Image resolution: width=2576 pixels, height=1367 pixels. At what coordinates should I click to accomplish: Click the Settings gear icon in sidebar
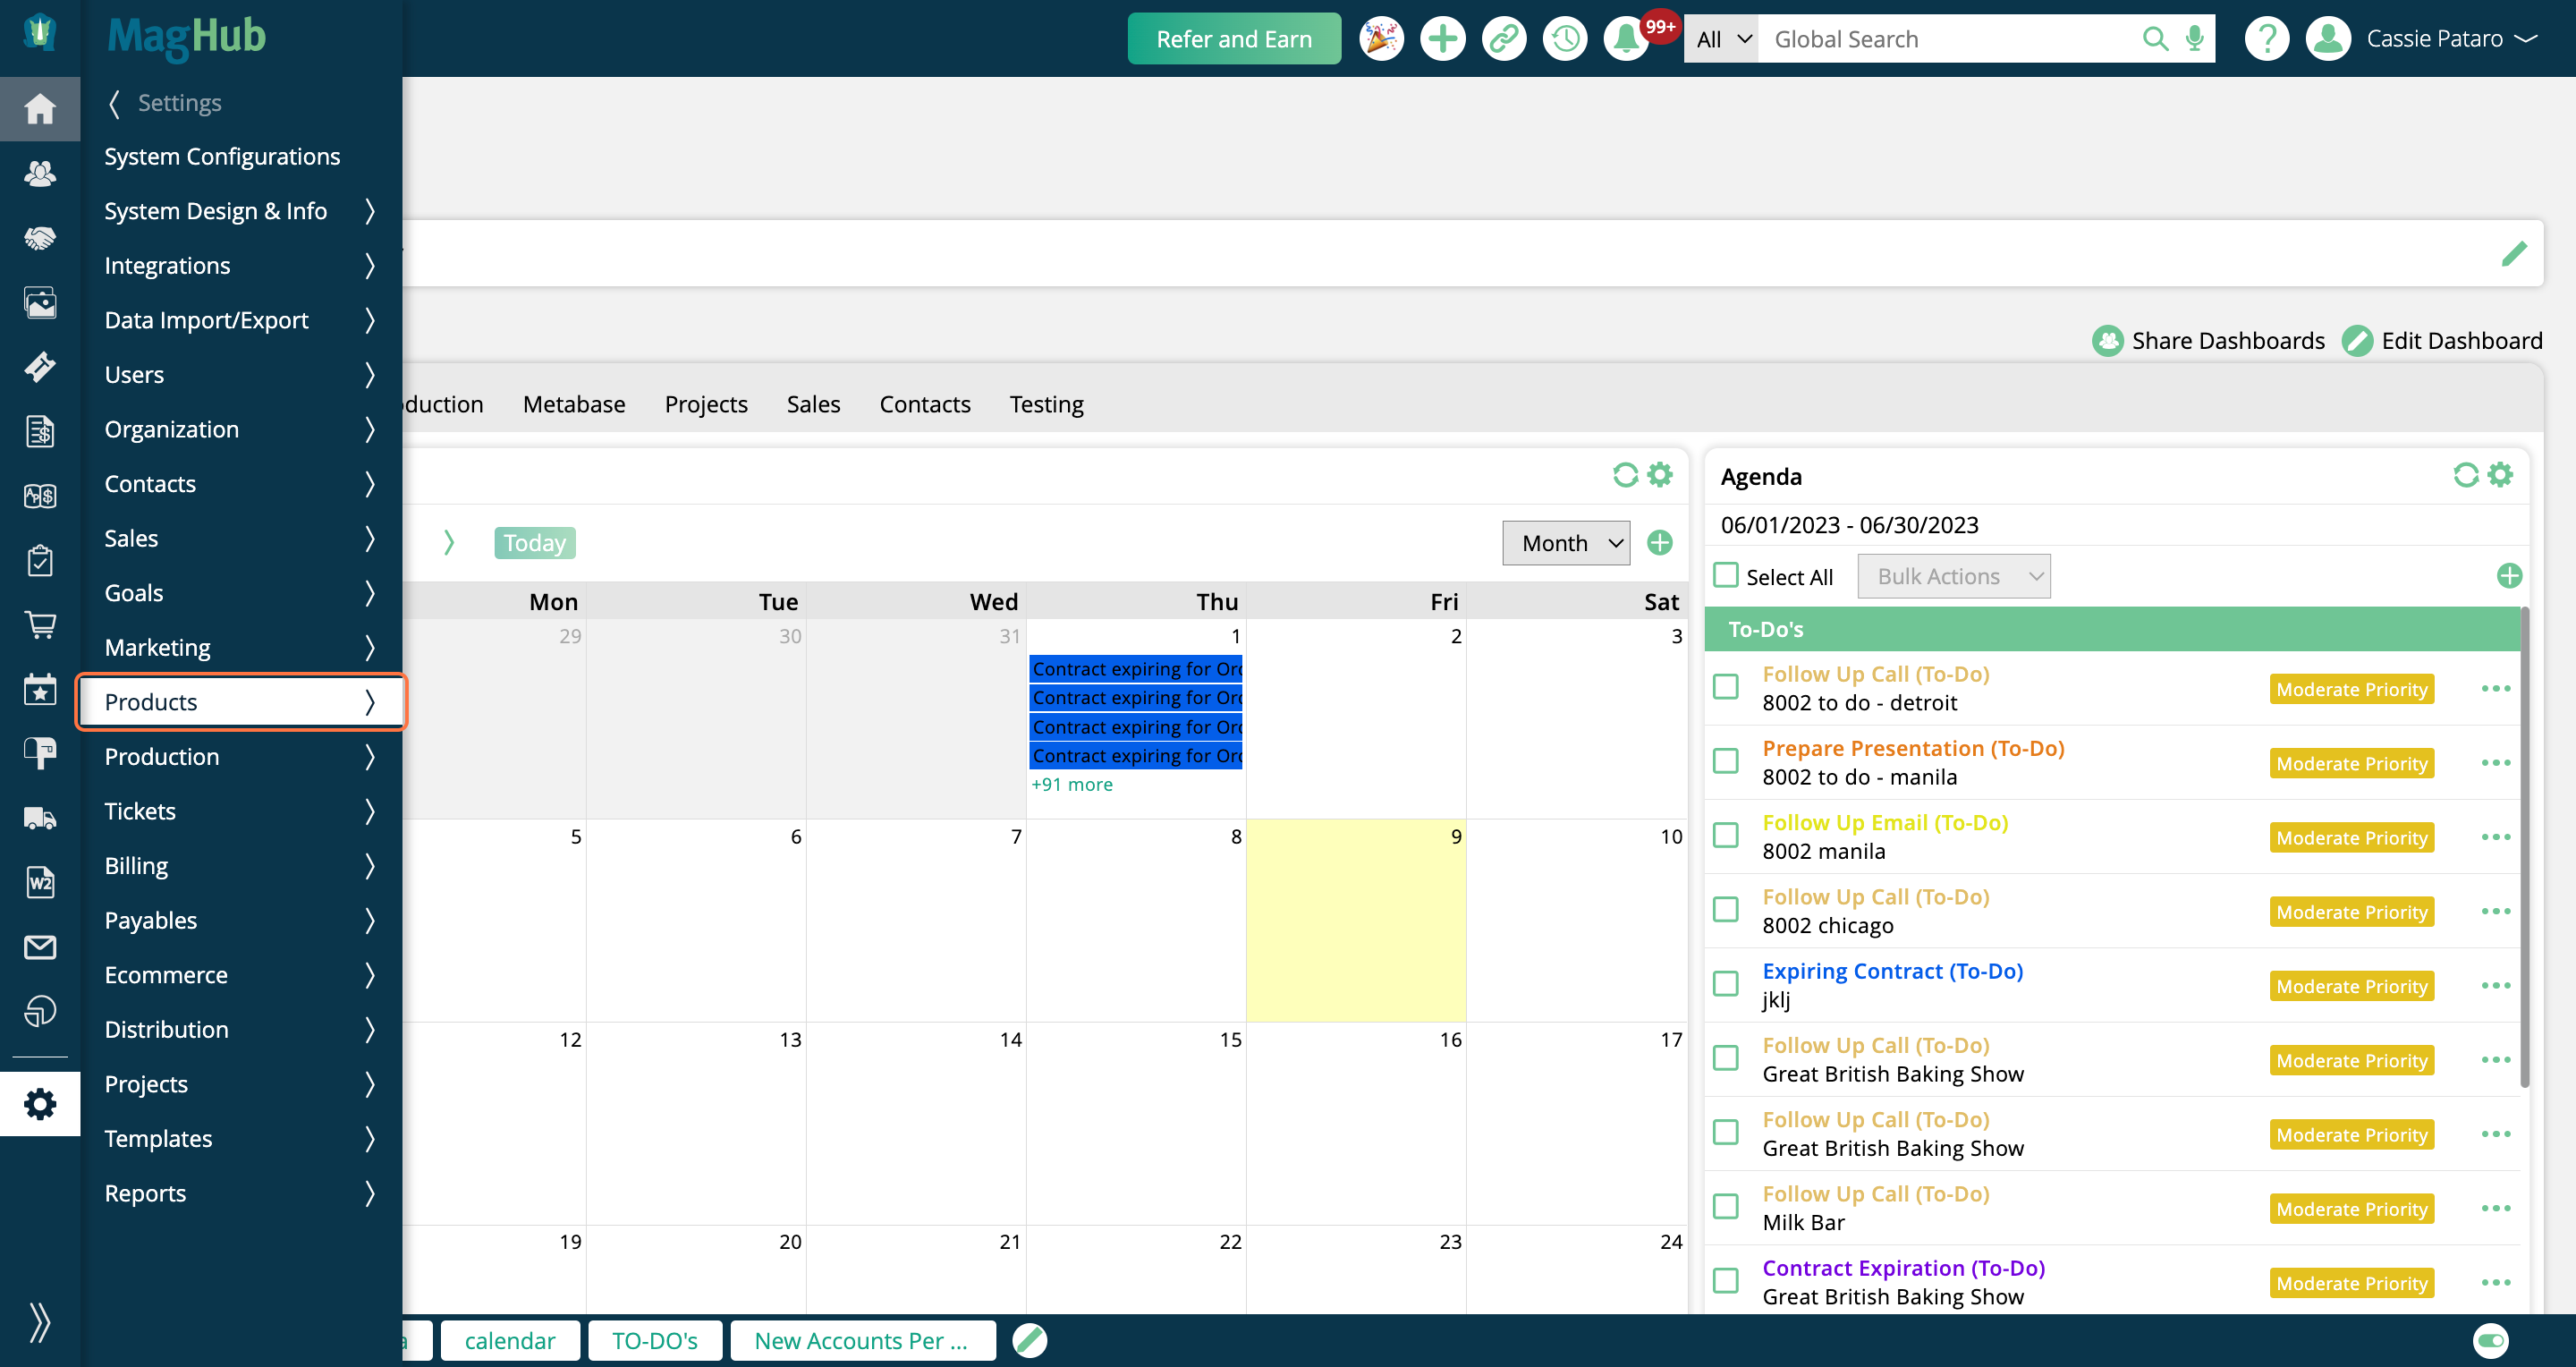pyautogui.click(x=40, y=1104)
